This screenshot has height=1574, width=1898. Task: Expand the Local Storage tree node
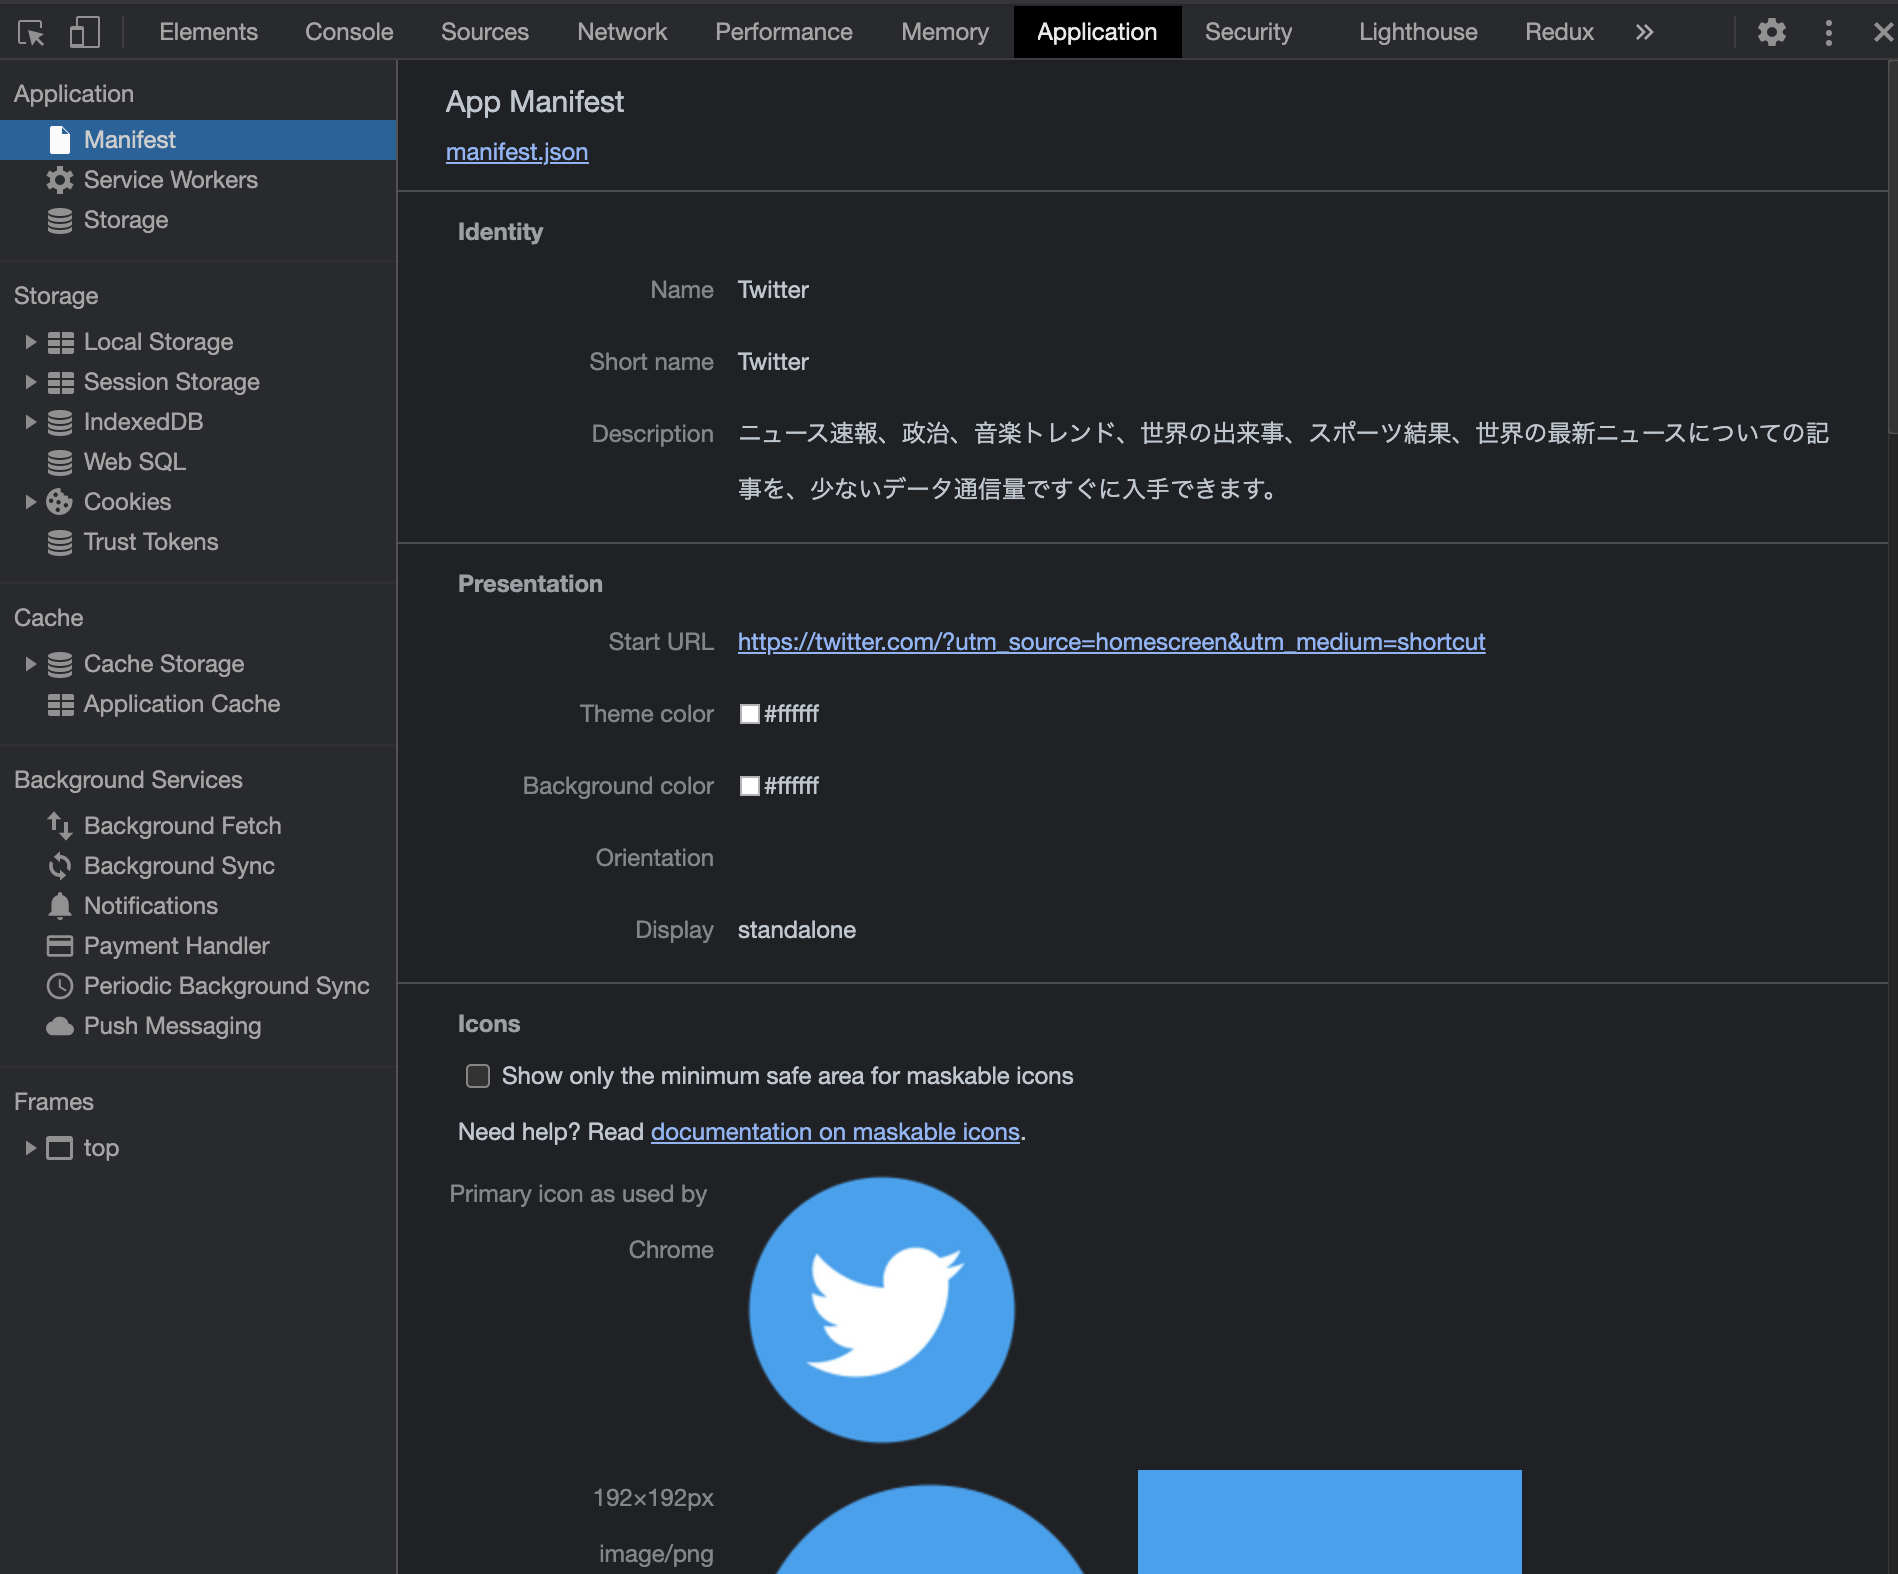[x=30, y=342]
